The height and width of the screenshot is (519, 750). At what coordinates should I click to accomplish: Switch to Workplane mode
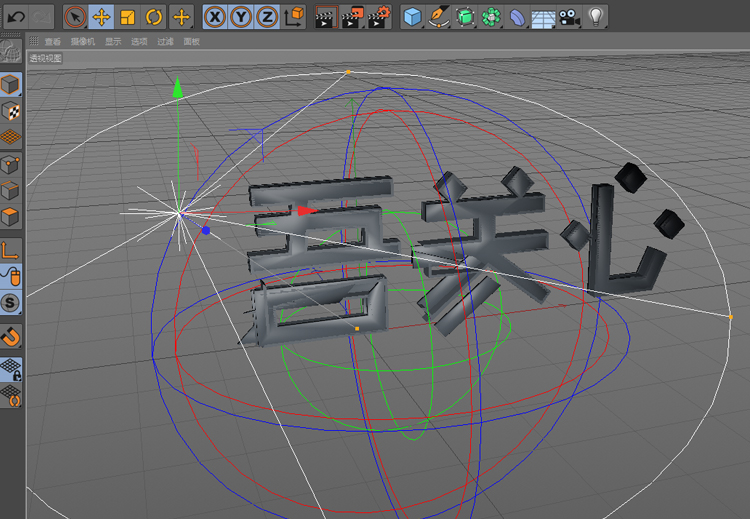11,137
